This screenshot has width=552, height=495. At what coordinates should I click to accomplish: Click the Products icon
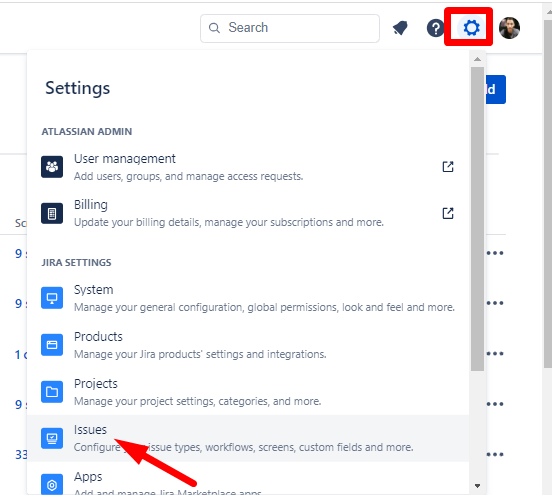click(x=52, y=345)
